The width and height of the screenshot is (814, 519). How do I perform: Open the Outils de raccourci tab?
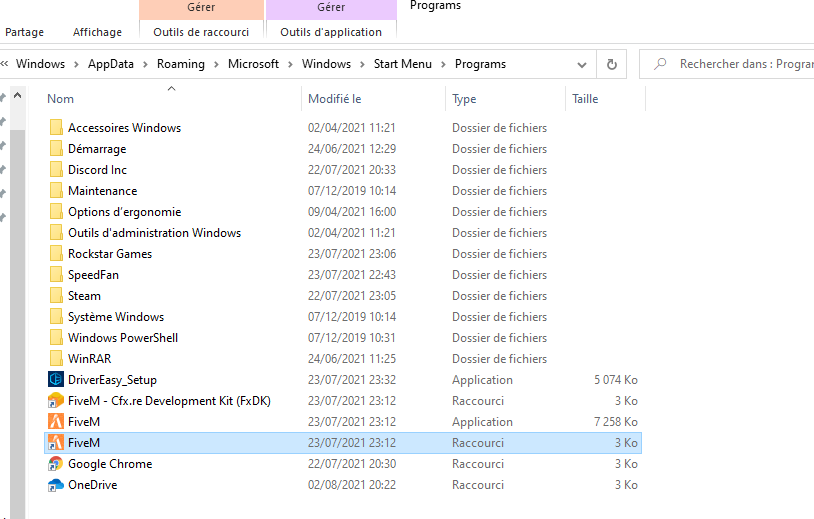click(201, 32)
